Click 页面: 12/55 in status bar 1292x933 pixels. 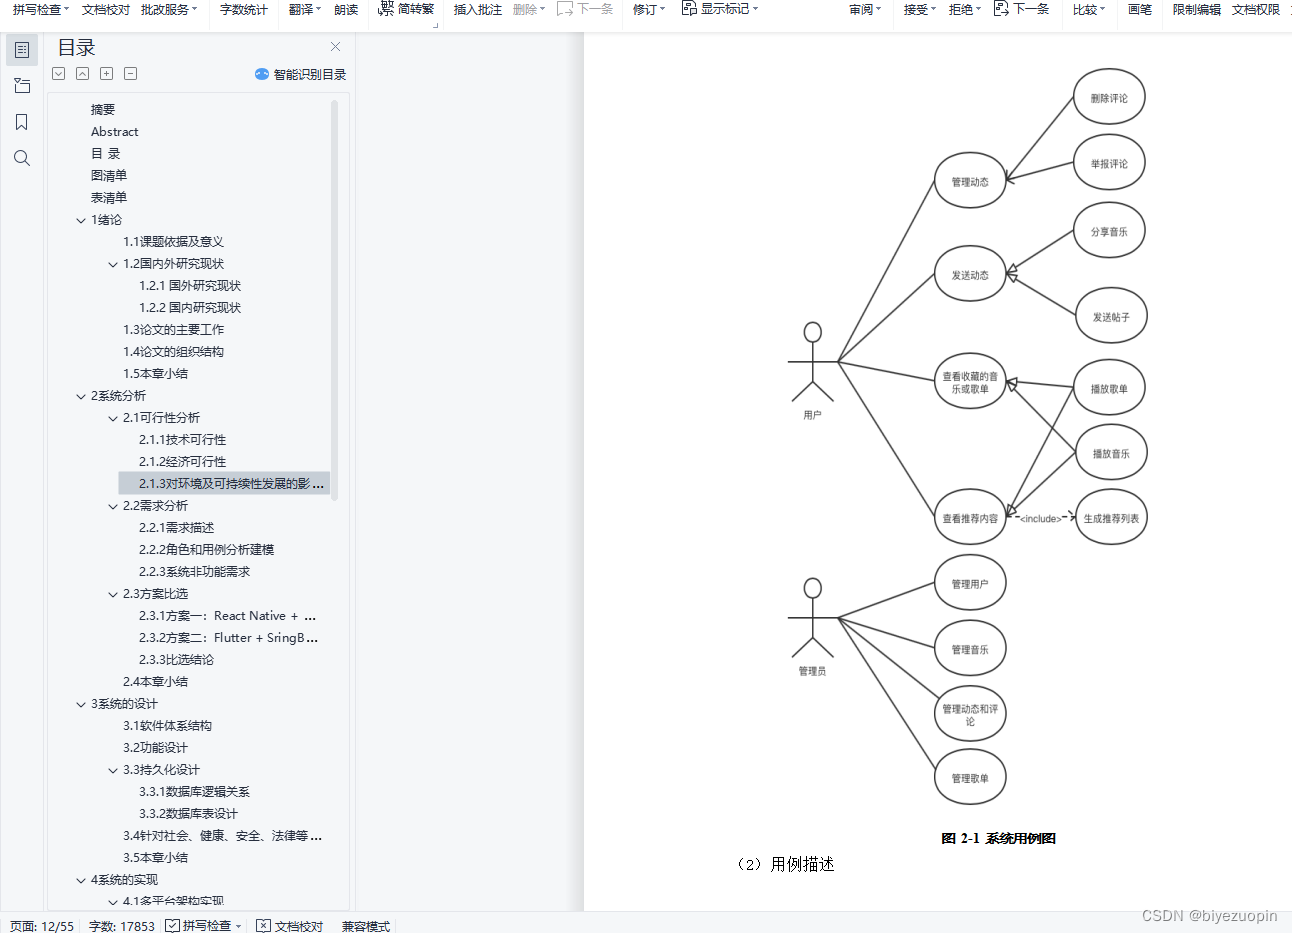pyautogui.click(x=42, y=926)
